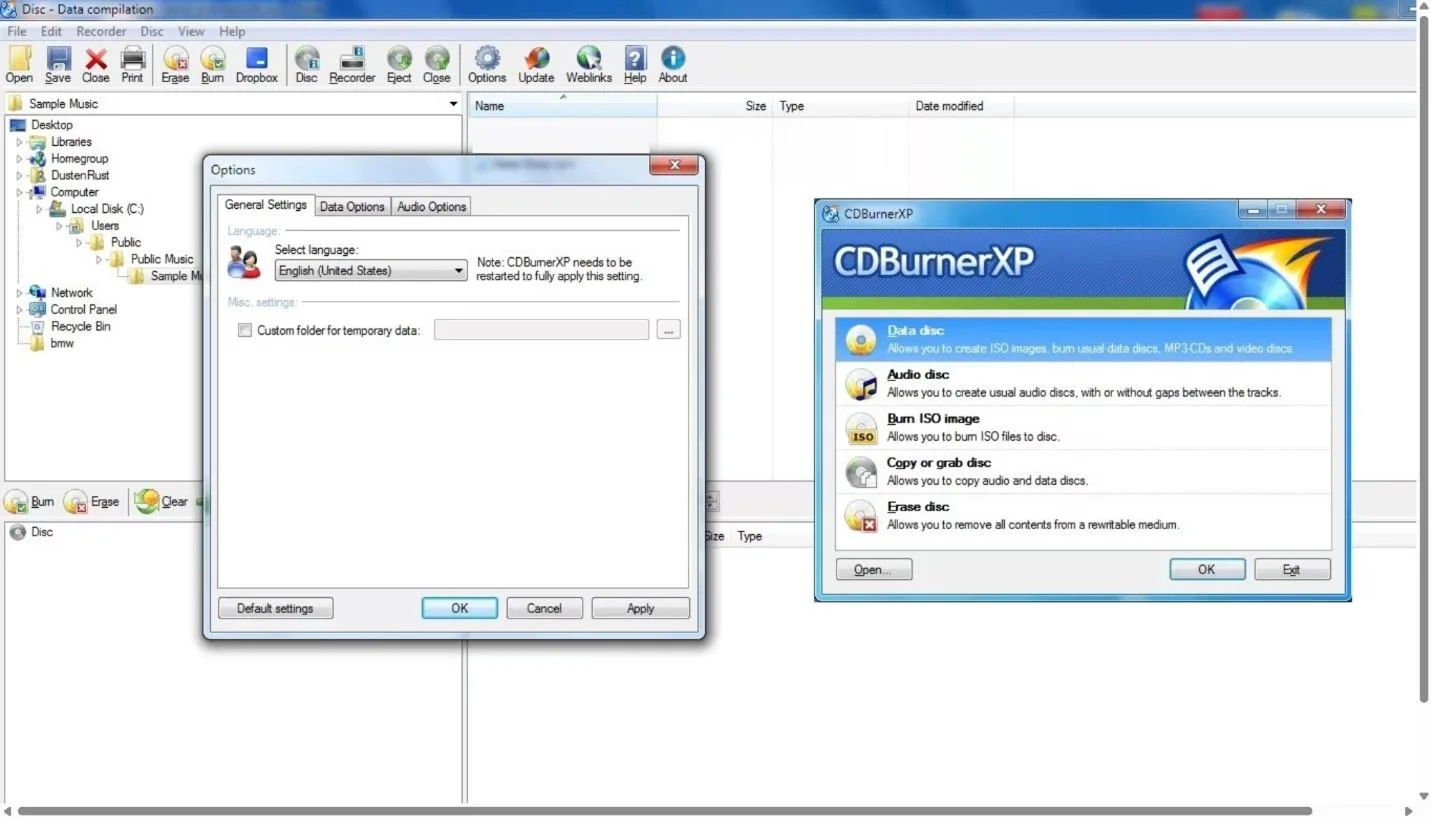Click OK in the Options dialog

click(x=459, y=608)
